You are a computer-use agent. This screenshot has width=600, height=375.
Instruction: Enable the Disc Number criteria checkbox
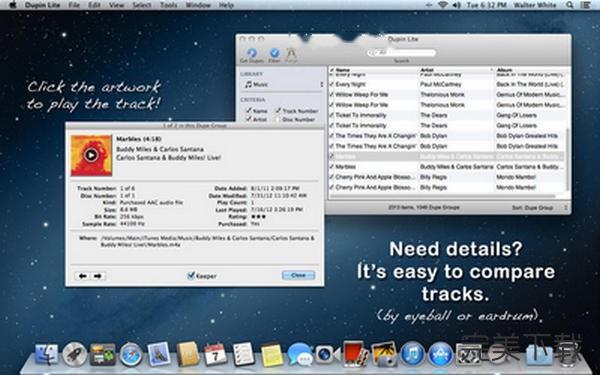click(278, 119)
